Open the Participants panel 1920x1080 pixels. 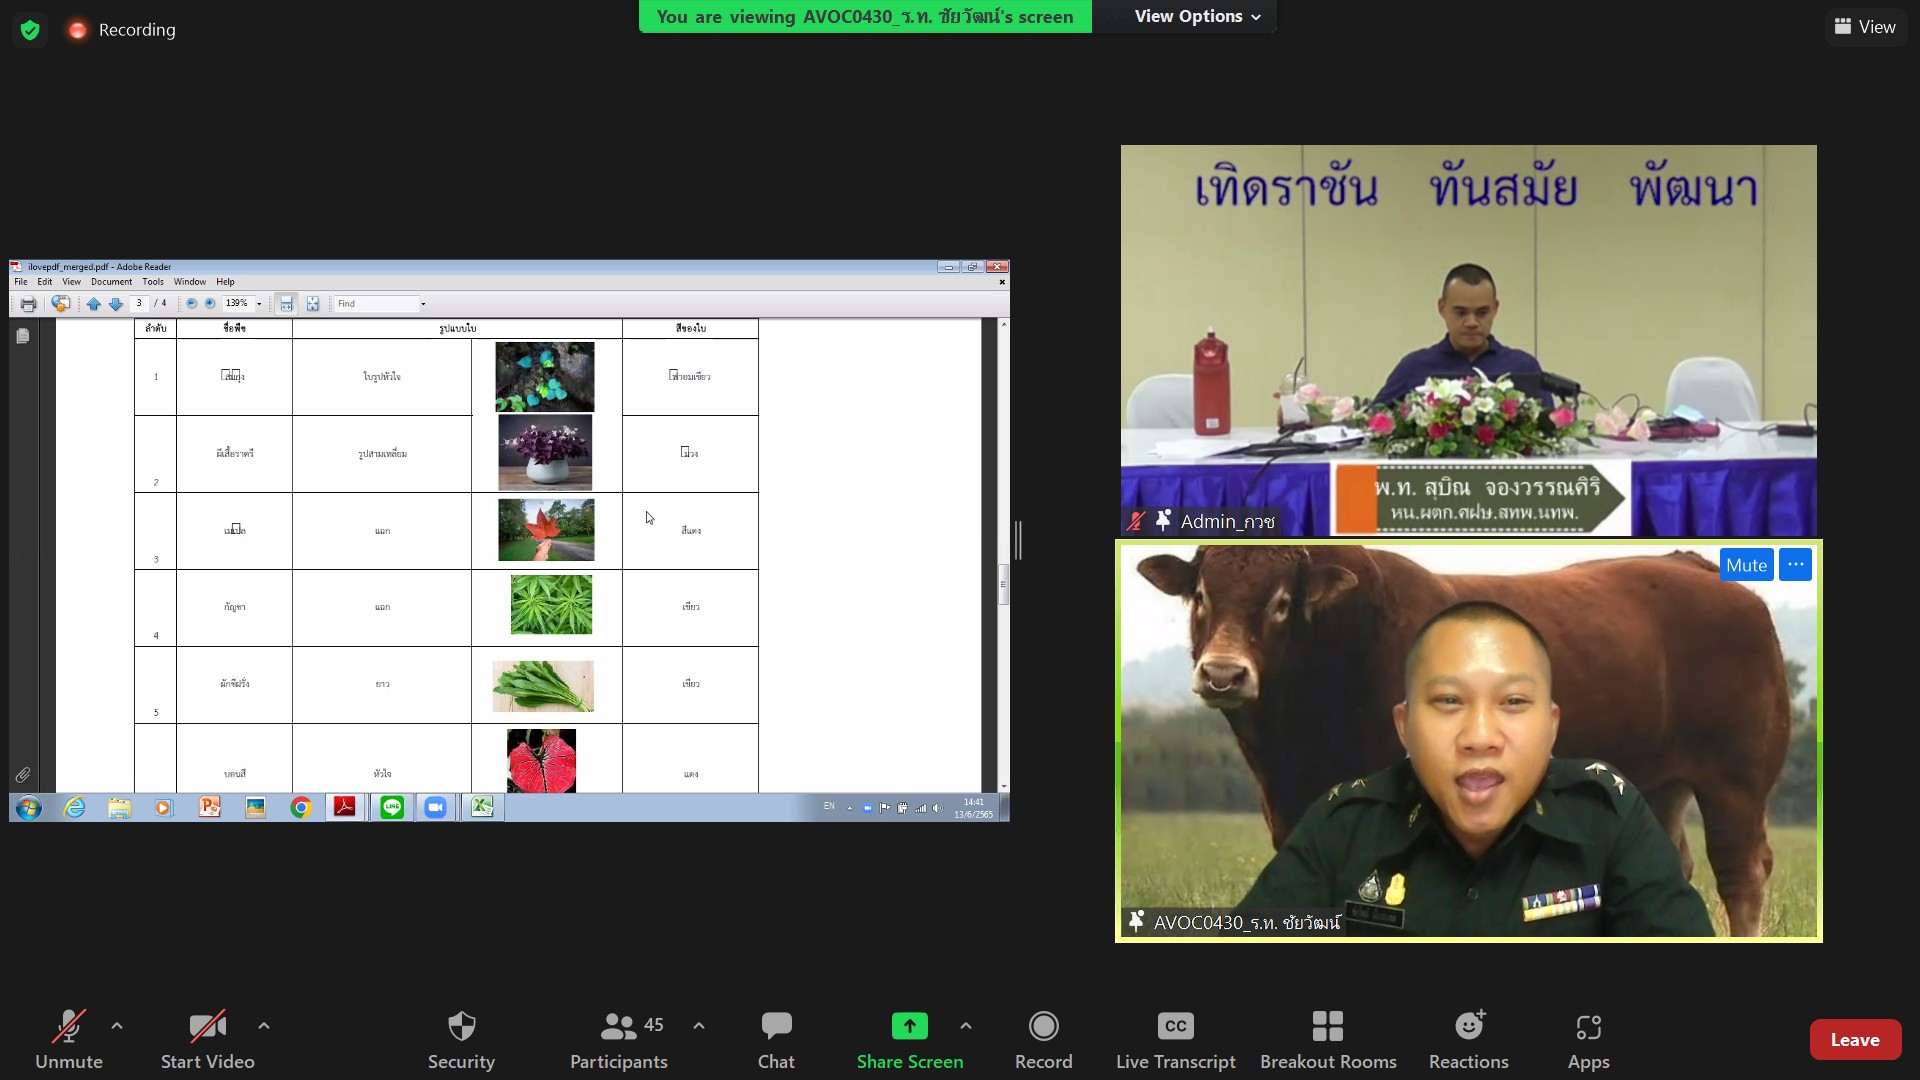coord(619,1040)
